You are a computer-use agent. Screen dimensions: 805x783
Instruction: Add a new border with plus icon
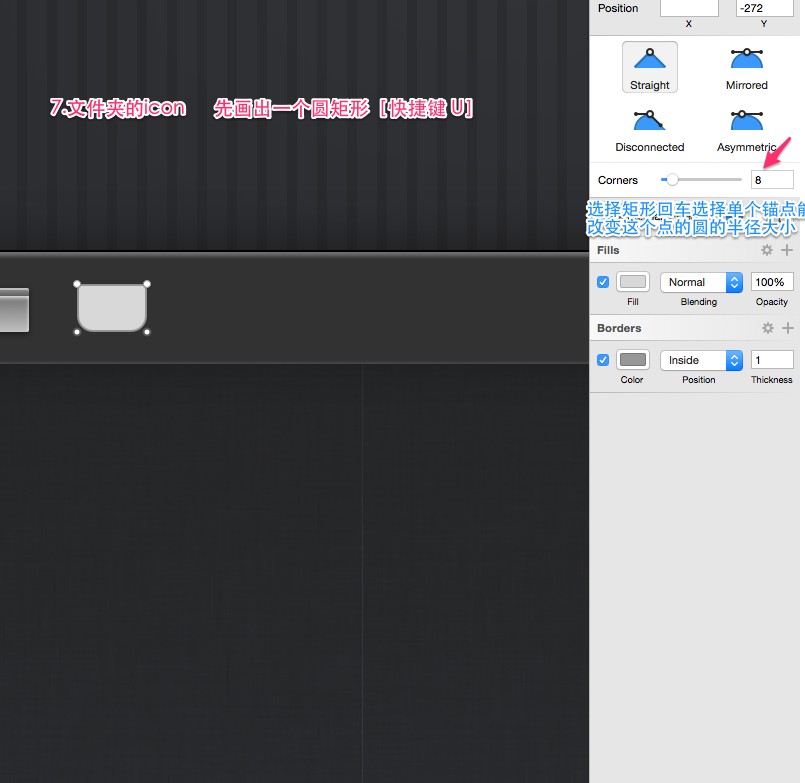(x=788, y=328)
